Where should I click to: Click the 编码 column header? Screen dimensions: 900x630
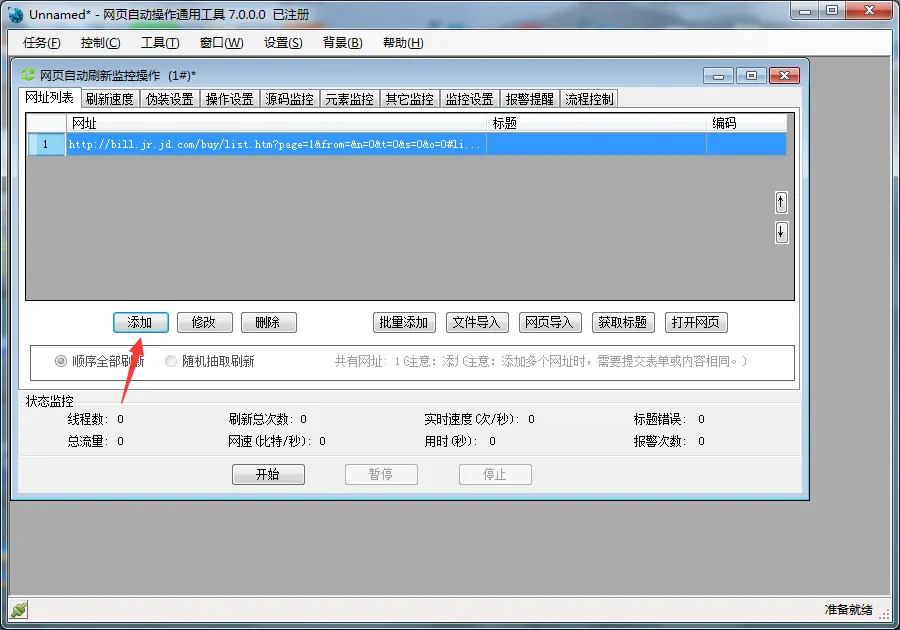pyautogui.click(x=747, y=123)
